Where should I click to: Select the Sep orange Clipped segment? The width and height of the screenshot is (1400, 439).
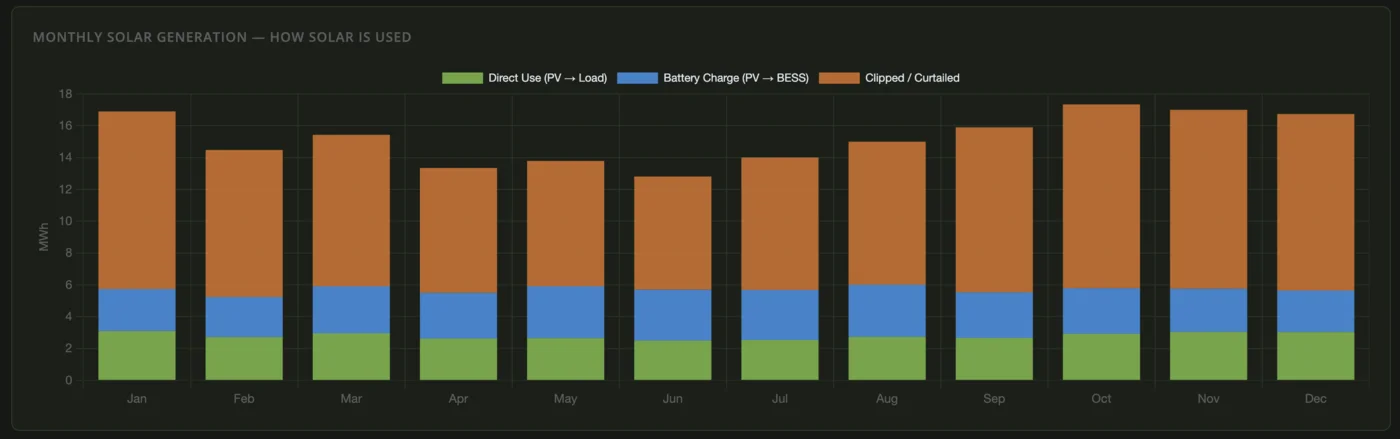click(x=994, y=210)
